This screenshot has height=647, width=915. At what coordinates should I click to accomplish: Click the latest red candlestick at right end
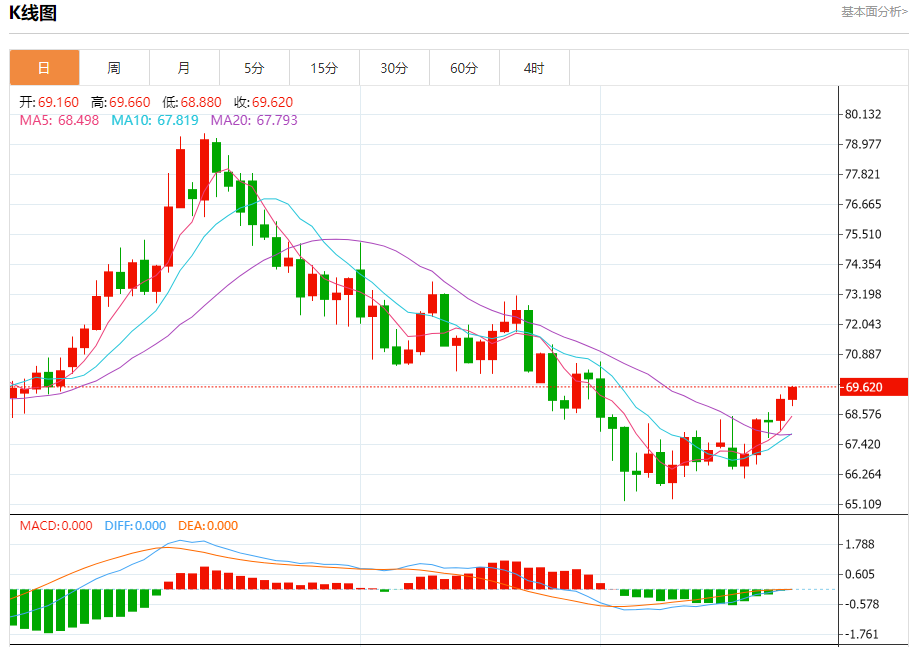[792, 393]
